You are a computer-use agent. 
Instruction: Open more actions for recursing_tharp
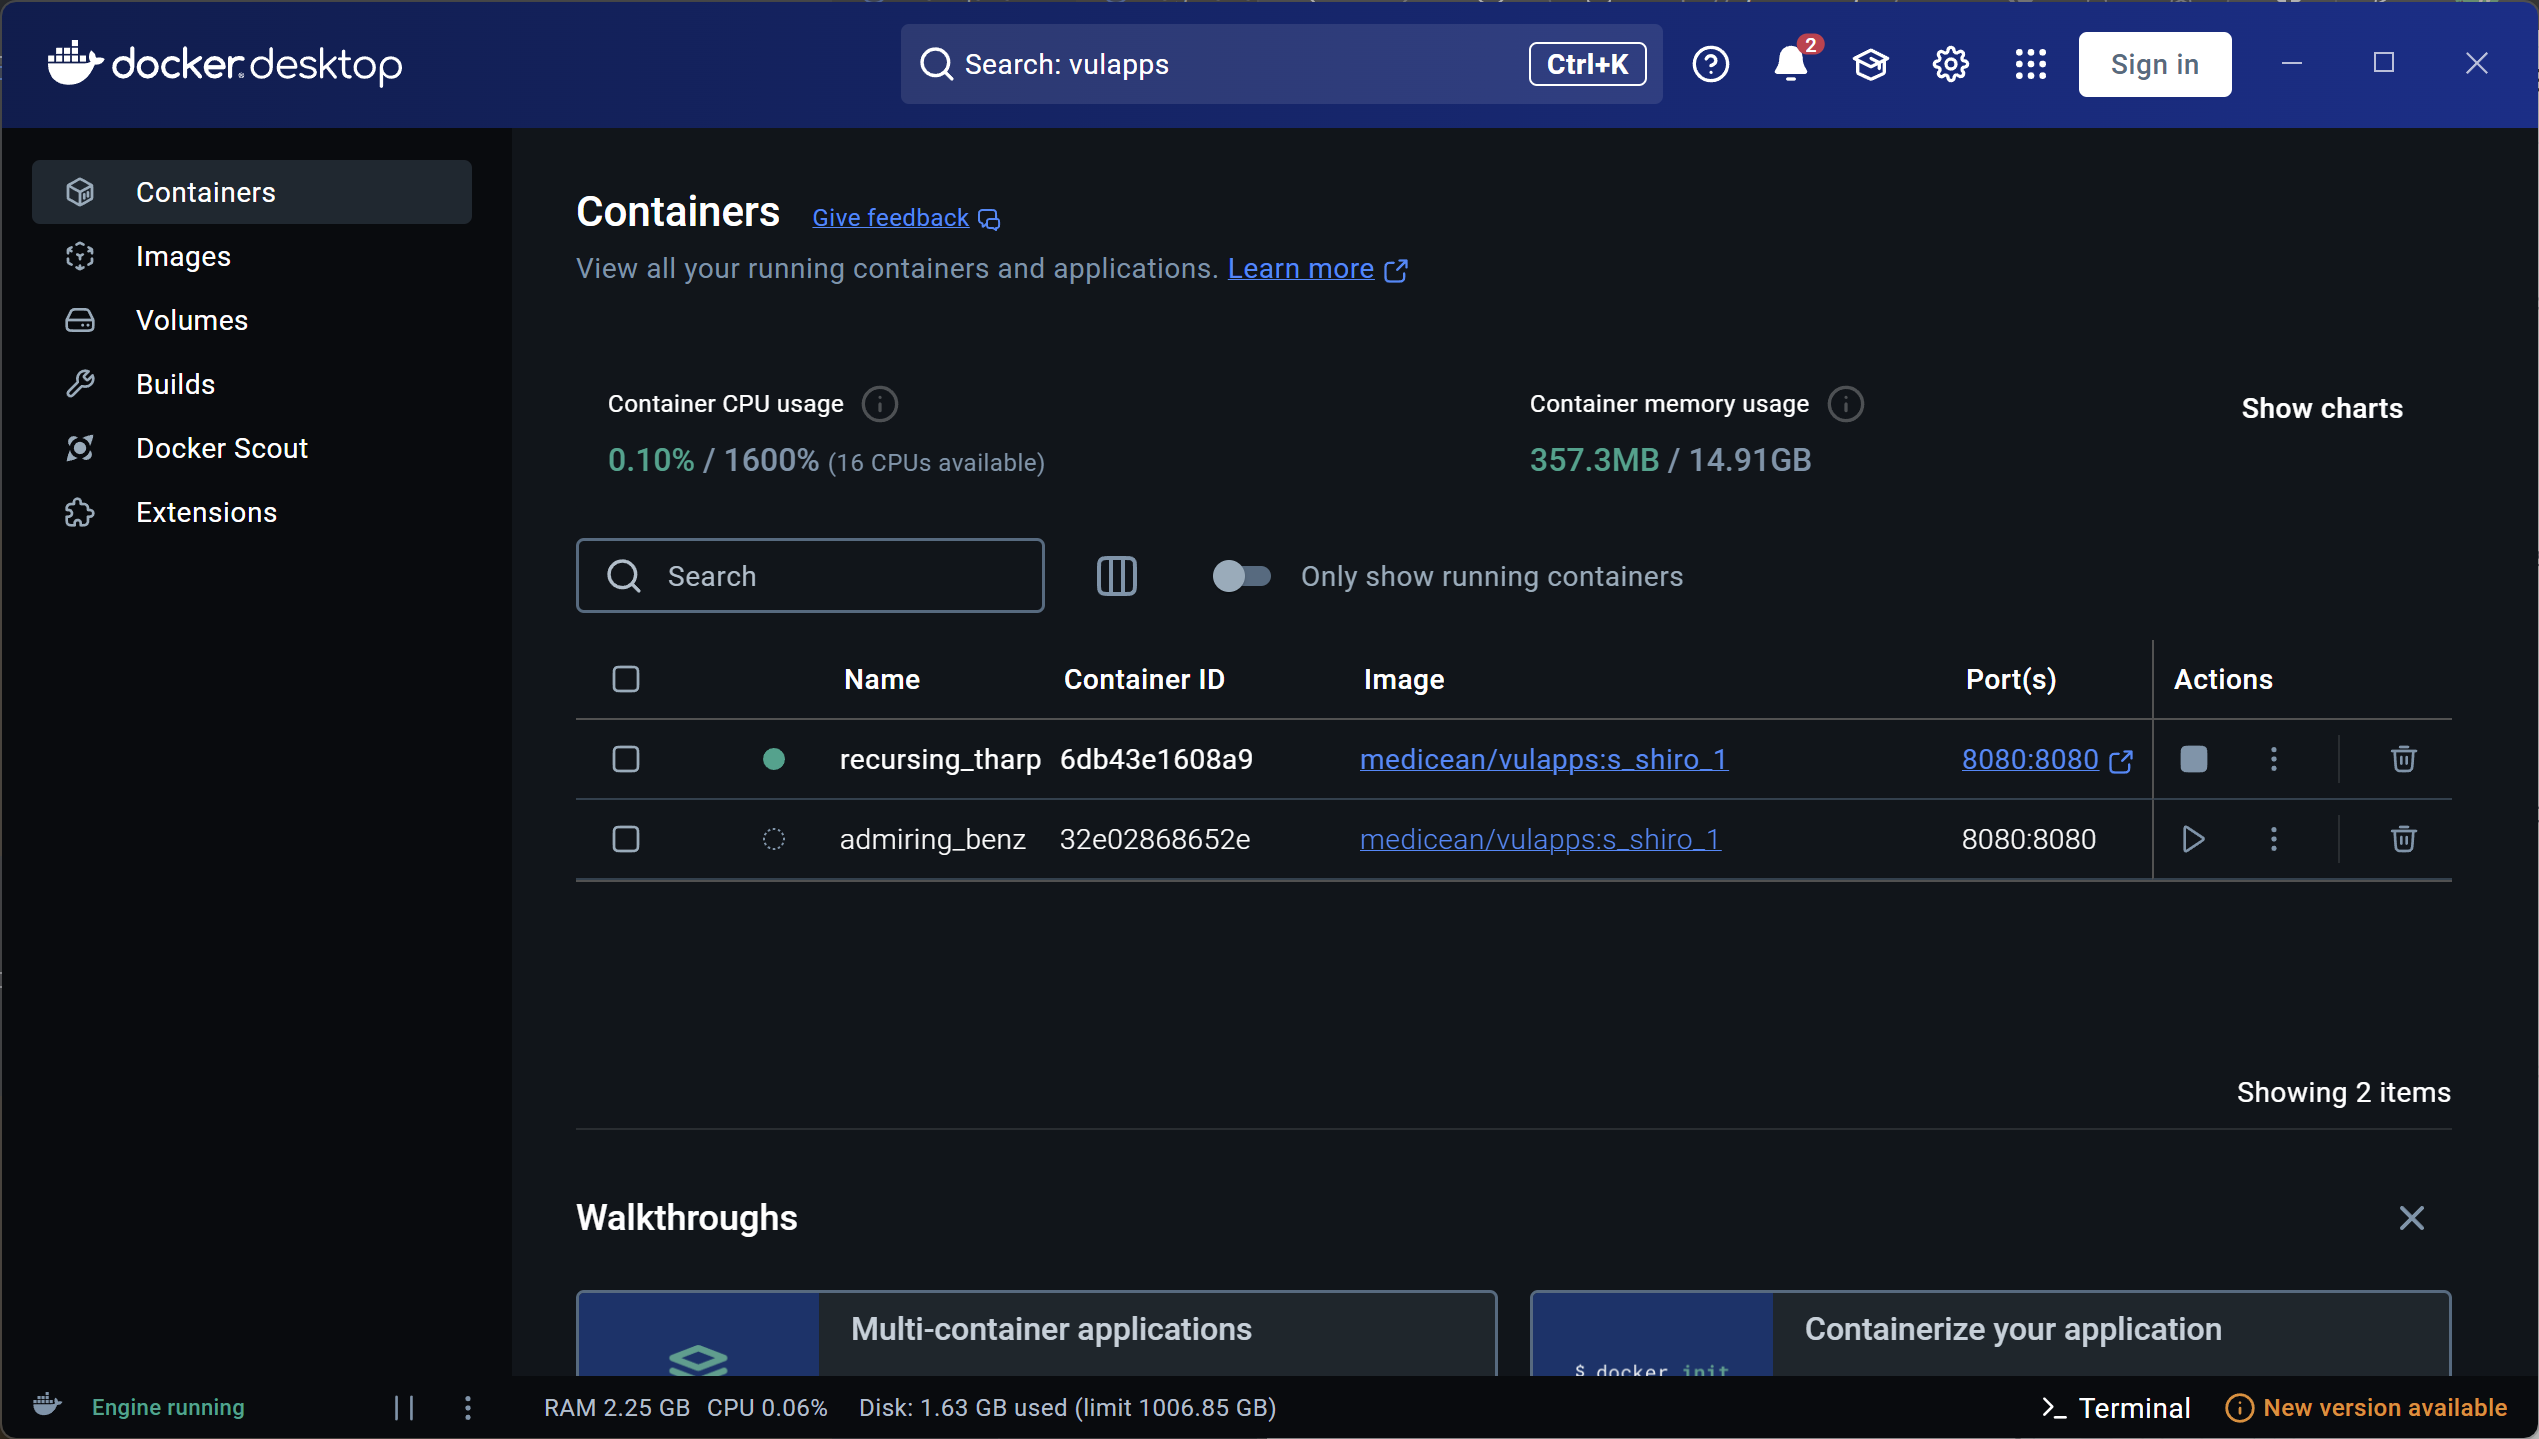pos(2273,759)
